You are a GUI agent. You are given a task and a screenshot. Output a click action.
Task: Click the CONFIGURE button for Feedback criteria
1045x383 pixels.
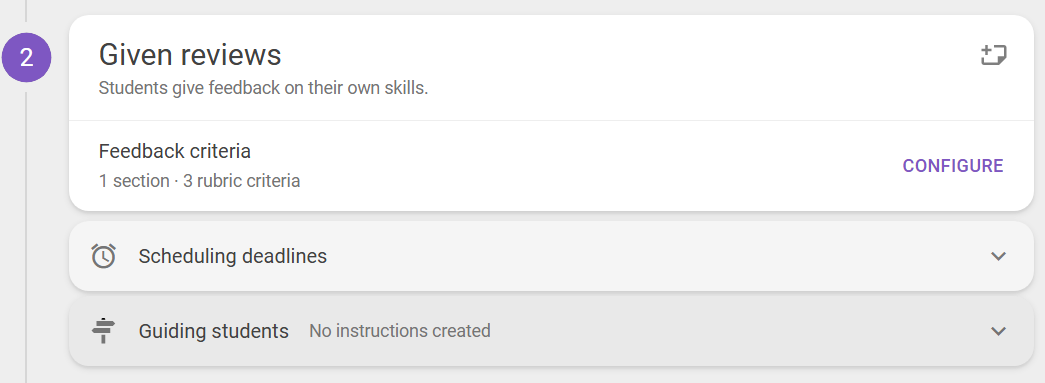953,166
